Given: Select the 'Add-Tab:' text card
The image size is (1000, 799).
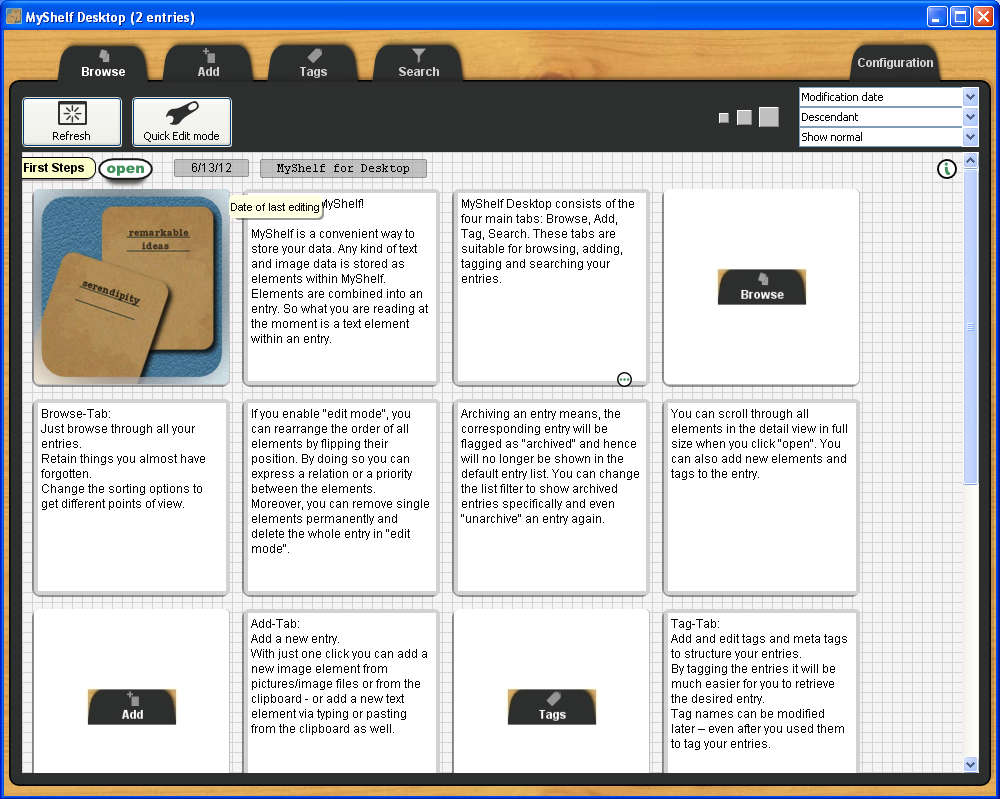Looking at the screenshot, I should [x=341, y=692].
